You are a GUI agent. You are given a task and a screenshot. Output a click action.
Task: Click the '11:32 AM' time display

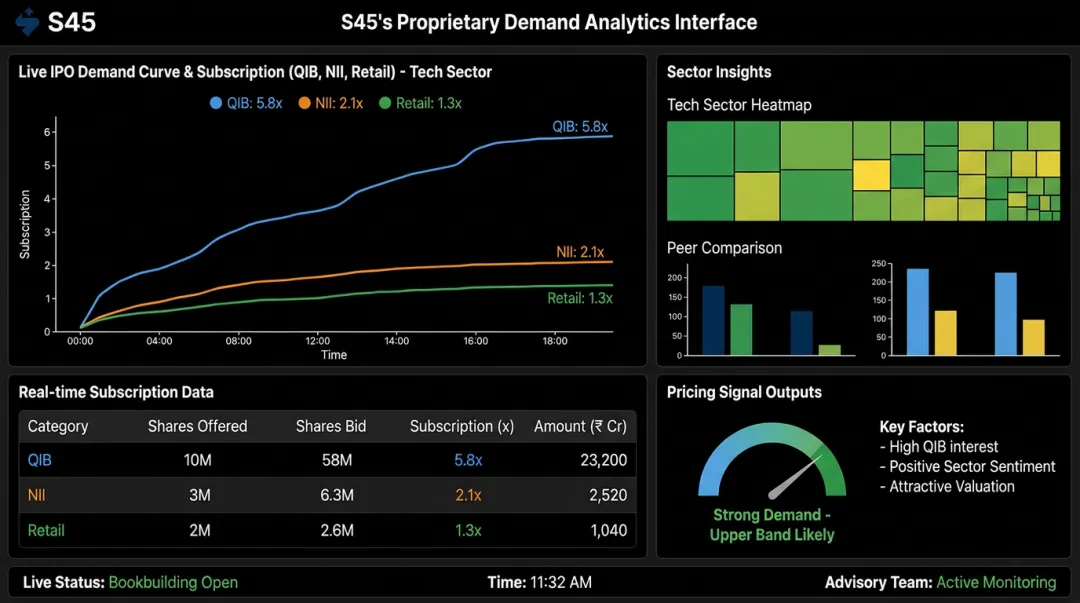point(561,583)
